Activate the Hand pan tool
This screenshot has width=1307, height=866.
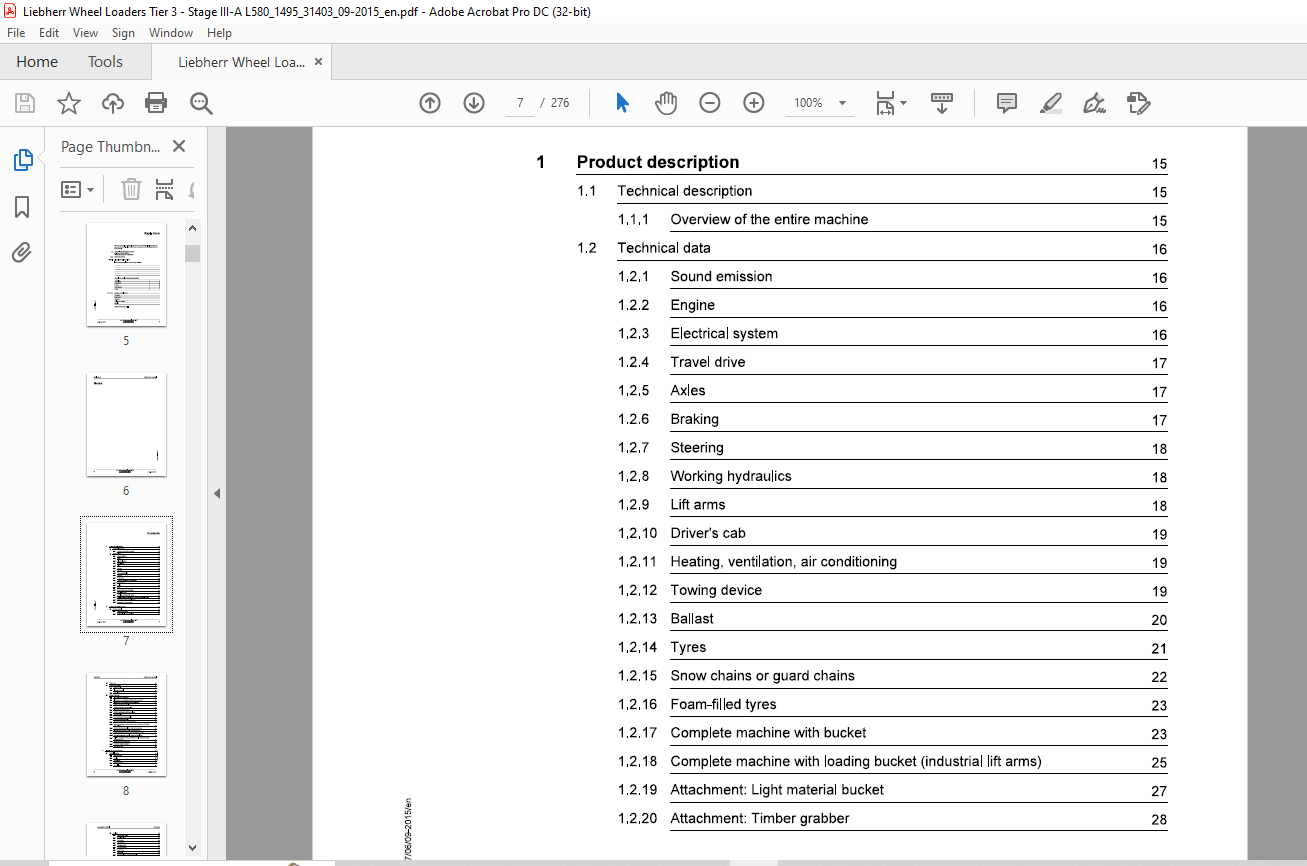pyautogui.click(x=666, y=103)
